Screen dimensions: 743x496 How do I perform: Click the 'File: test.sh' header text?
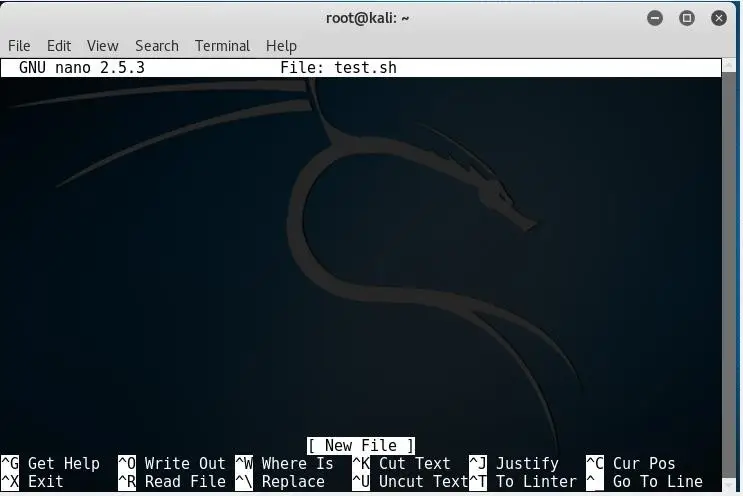pyautogui.click(x=338, y=68)
